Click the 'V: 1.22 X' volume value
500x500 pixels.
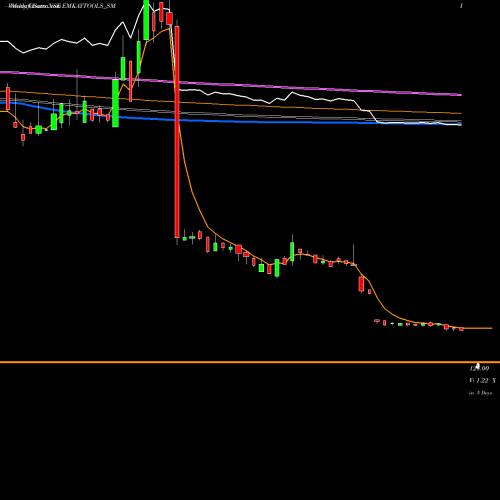tap(482, 380)
